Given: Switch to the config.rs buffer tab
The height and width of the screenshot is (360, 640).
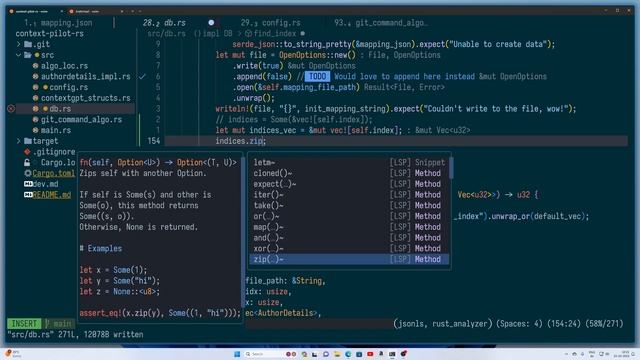Looking at the screenshot, I should pyautogui.click(x=271, y=23).
